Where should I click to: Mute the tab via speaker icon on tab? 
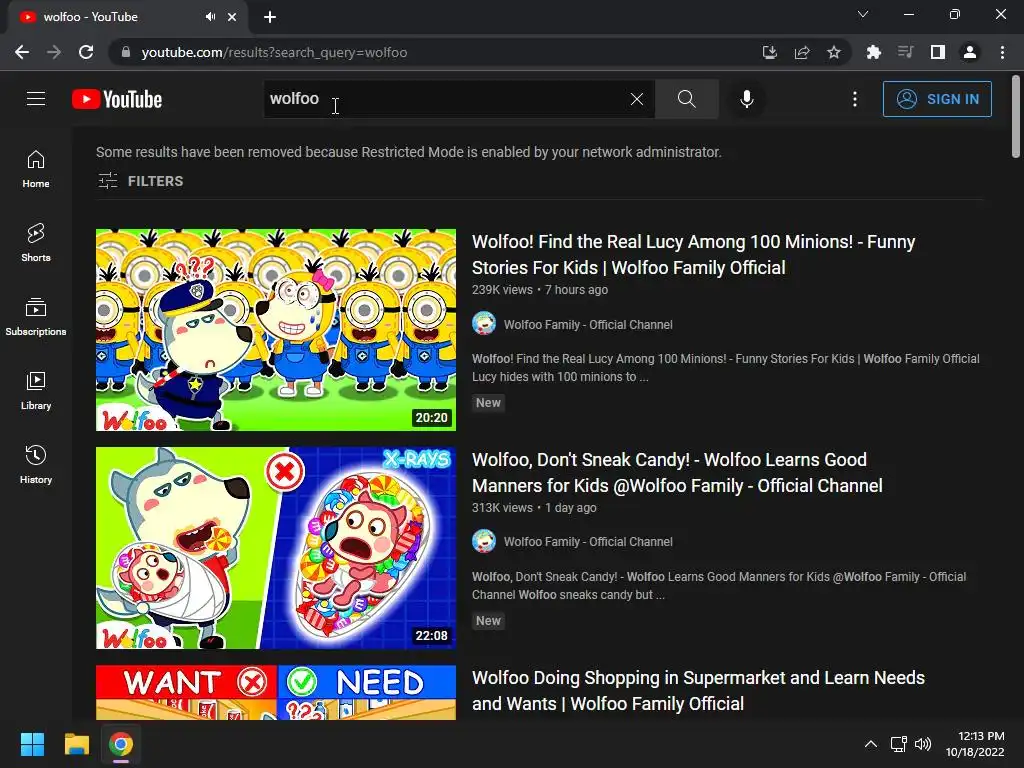(210, 17)
